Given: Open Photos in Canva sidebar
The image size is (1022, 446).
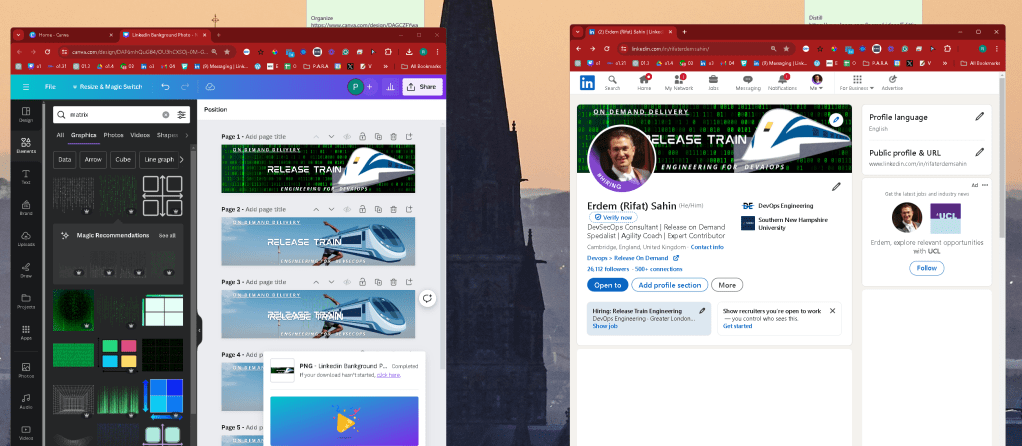Looking at the screenshot, I should point(26,370).
